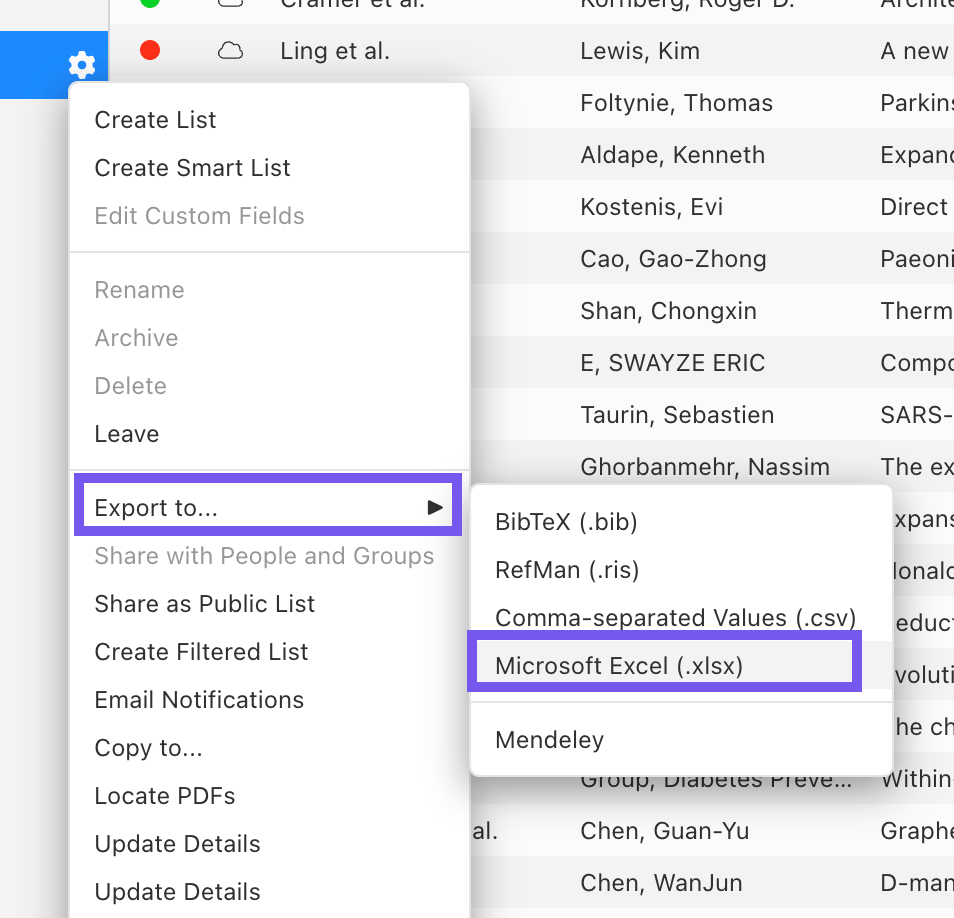Click the Leave menu option
The height and width of the screenshot is (918, 954).
point(127,434)
